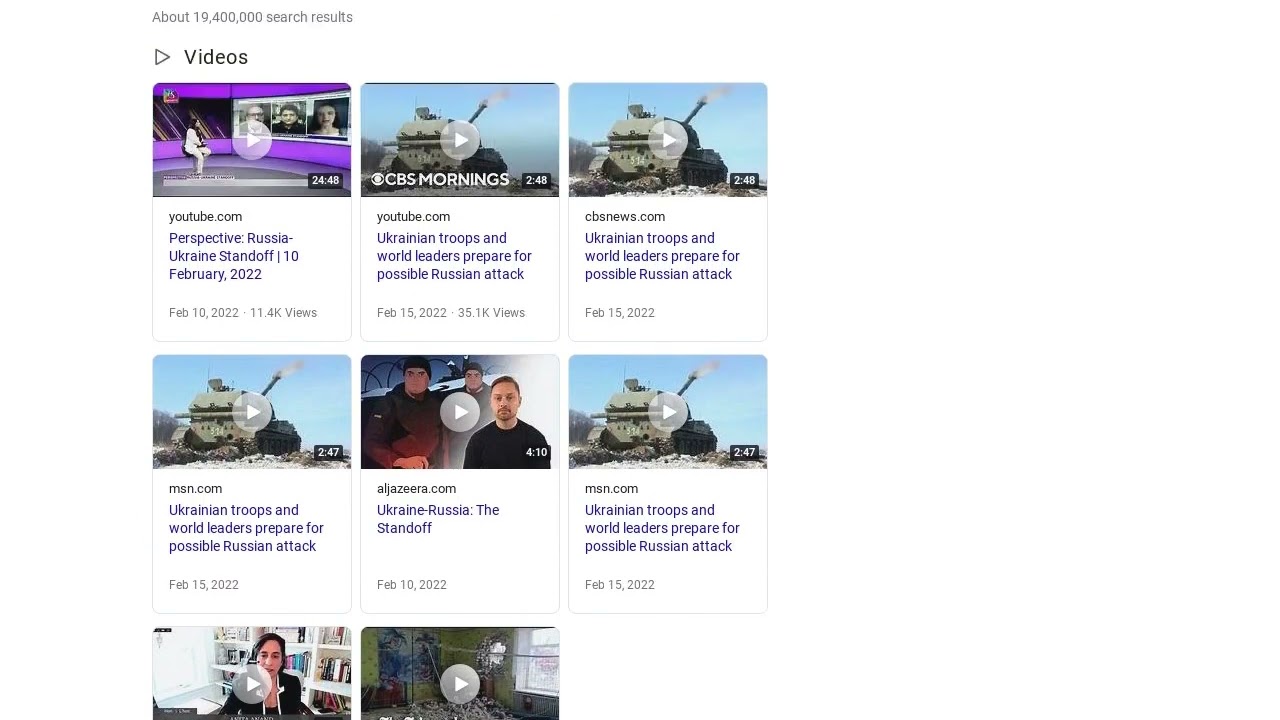This screenshot has width=1280, height=720.
Task: Open 'Perspective: Russia-Ukraine Standoff | 10 February, 2022' link
Action: click(x=234, y=256)
